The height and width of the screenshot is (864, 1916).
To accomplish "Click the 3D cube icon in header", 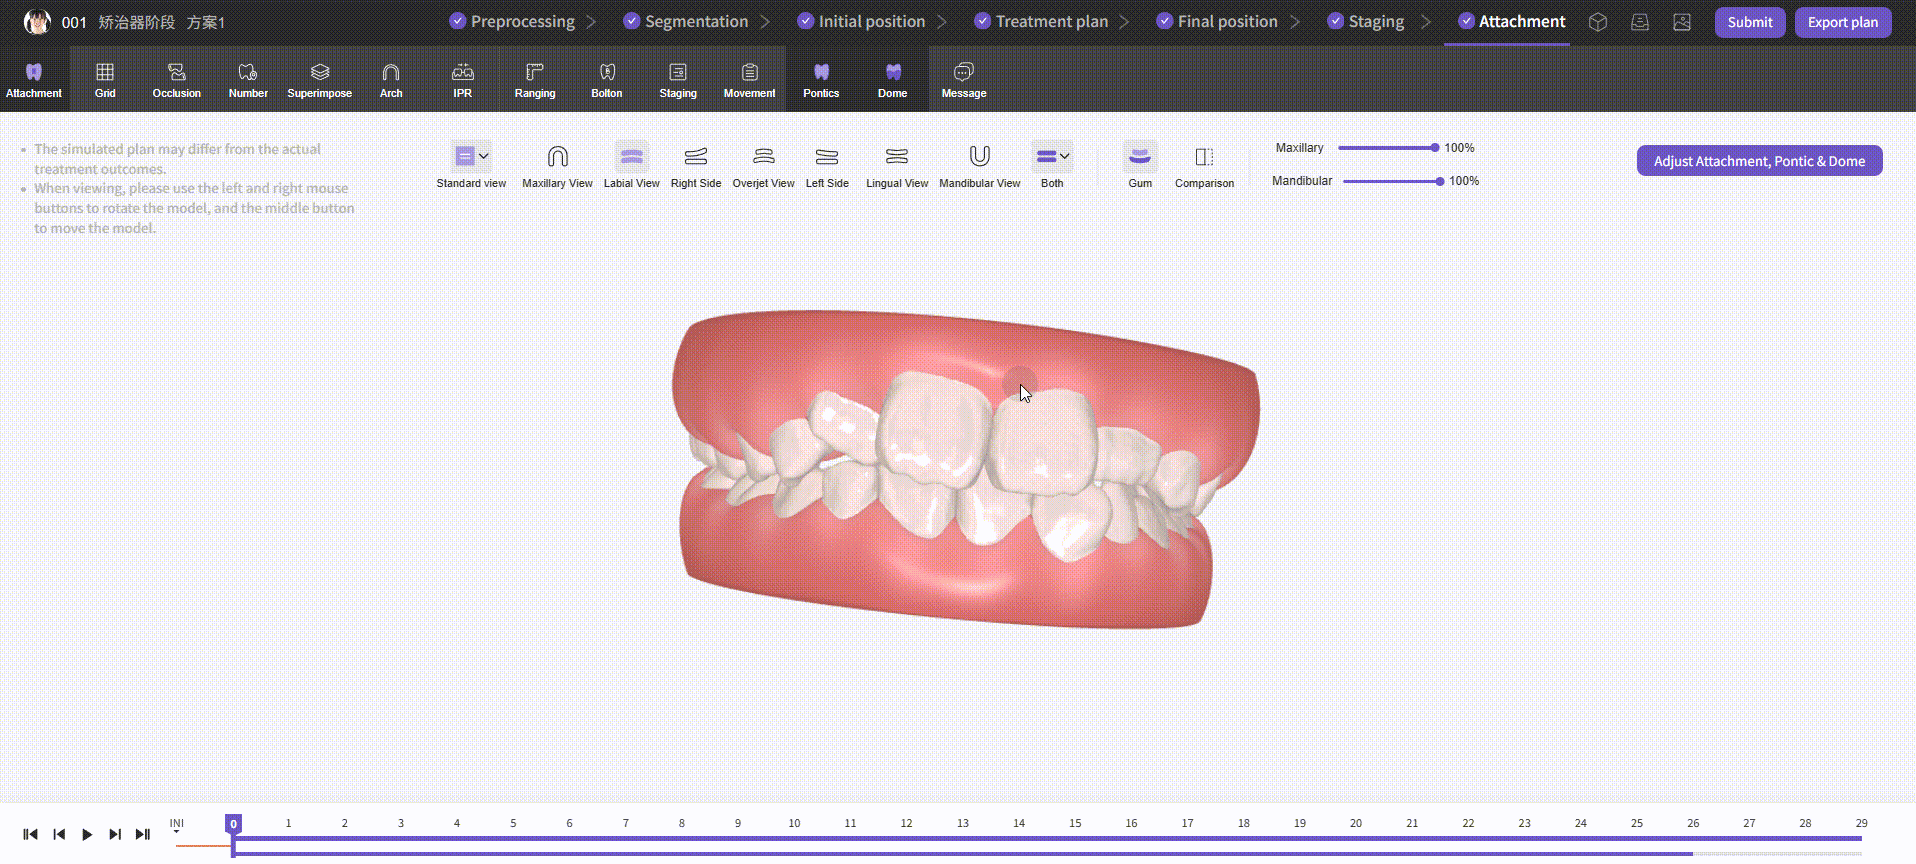I will (1598, 22).
